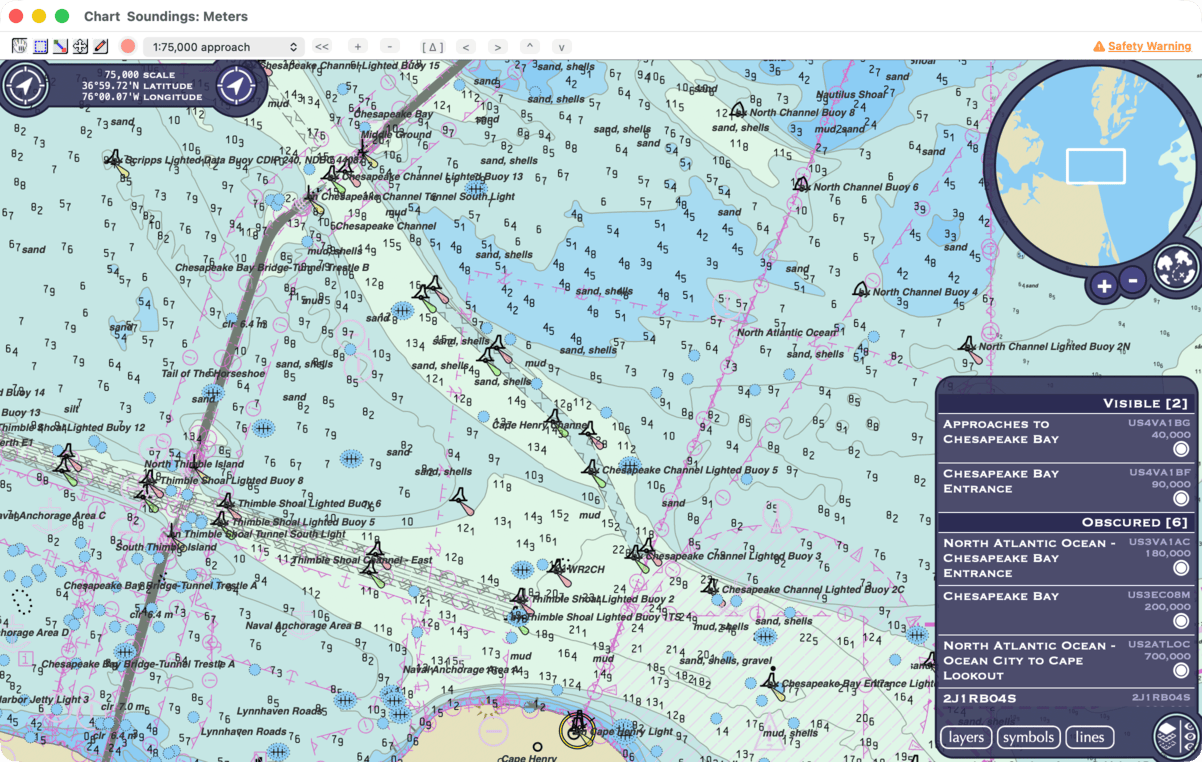Pick the four-arrow move tool
1202x762 pixels.
[x=80, y=46]
